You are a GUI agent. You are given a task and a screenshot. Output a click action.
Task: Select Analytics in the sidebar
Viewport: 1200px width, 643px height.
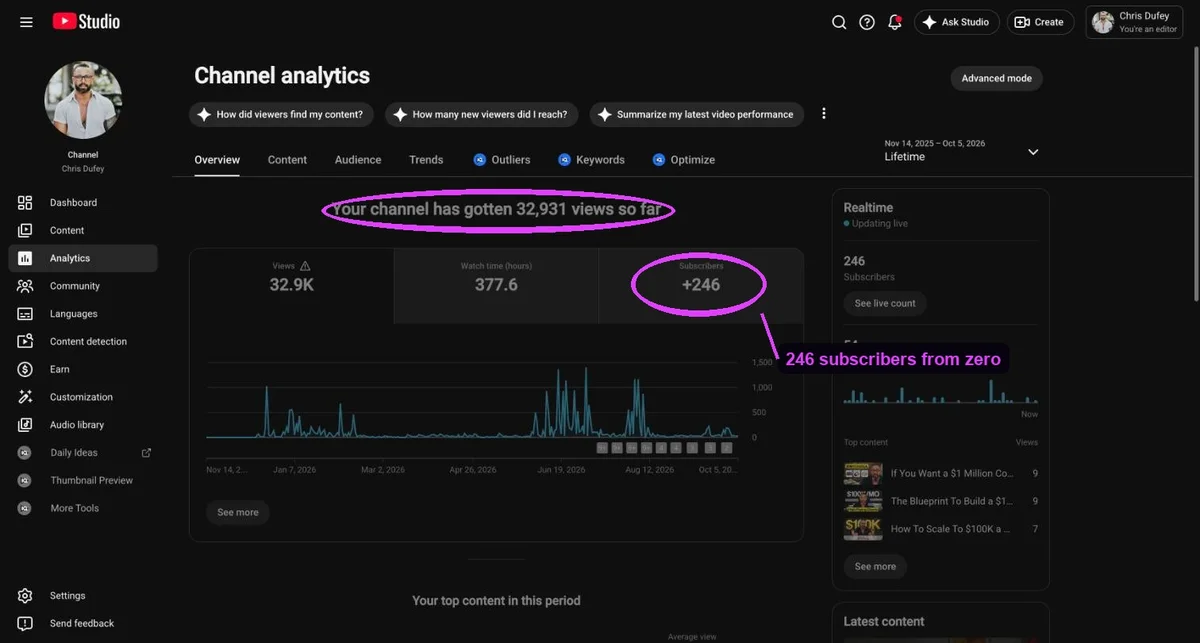(x=83, y=258)
